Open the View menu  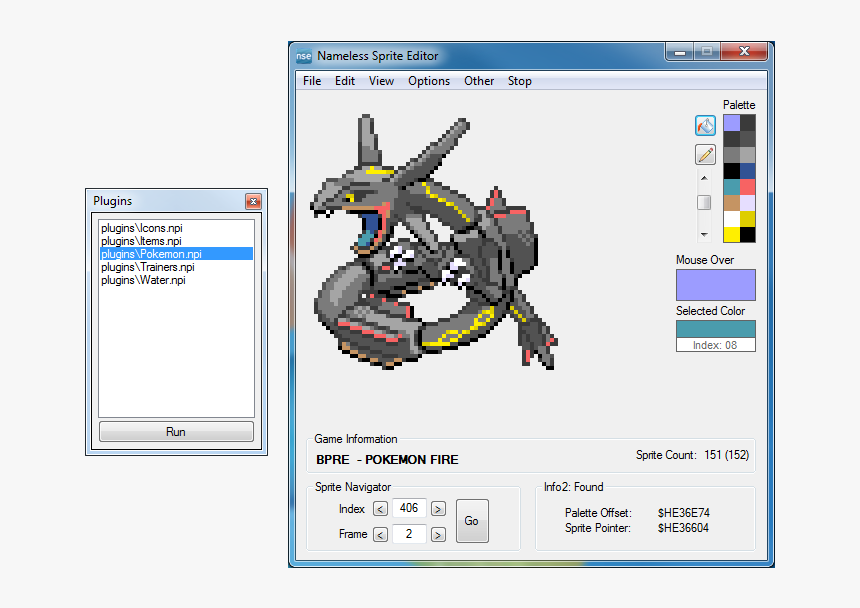(381, 81)
